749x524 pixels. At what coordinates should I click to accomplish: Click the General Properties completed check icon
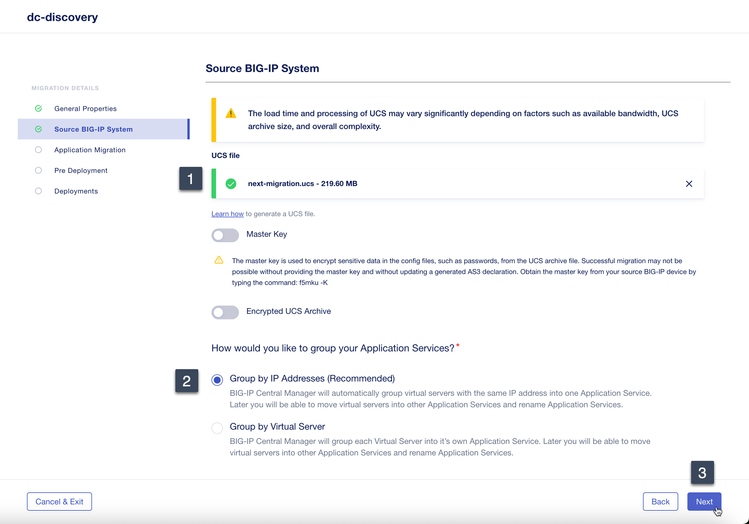(38, 108)
